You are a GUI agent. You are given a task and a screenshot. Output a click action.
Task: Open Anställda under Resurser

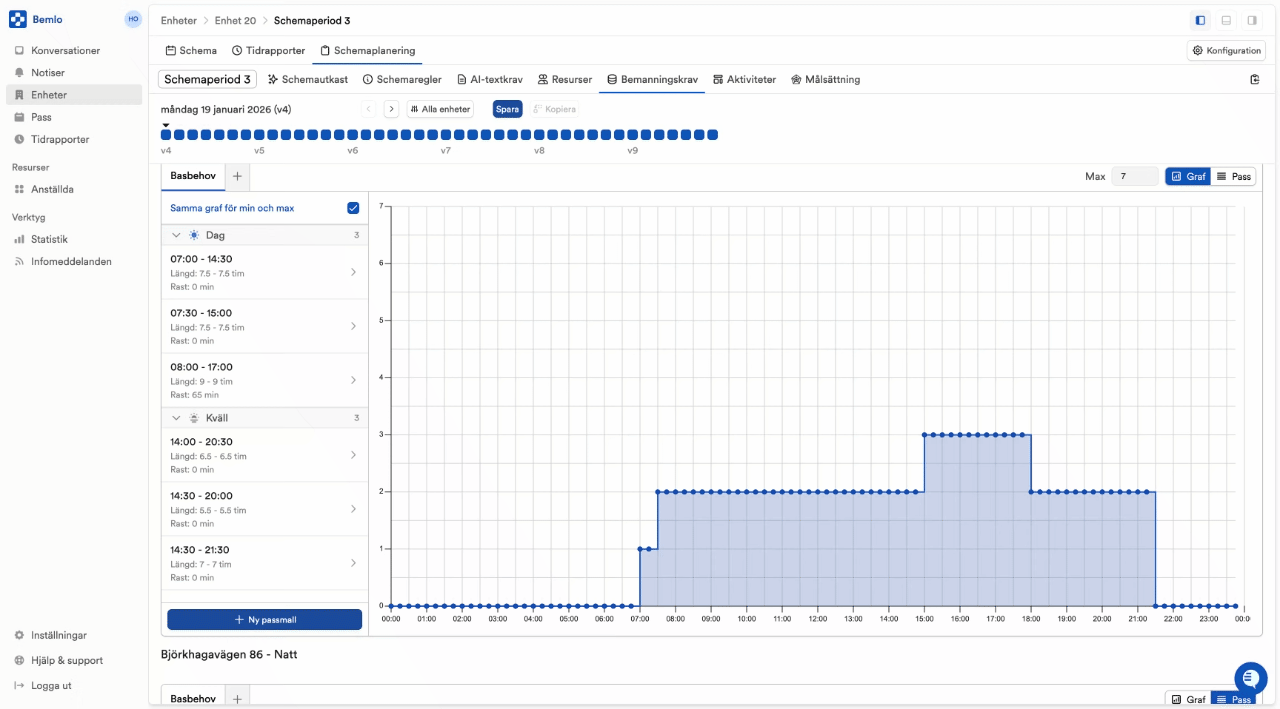[x=52, y=189]
